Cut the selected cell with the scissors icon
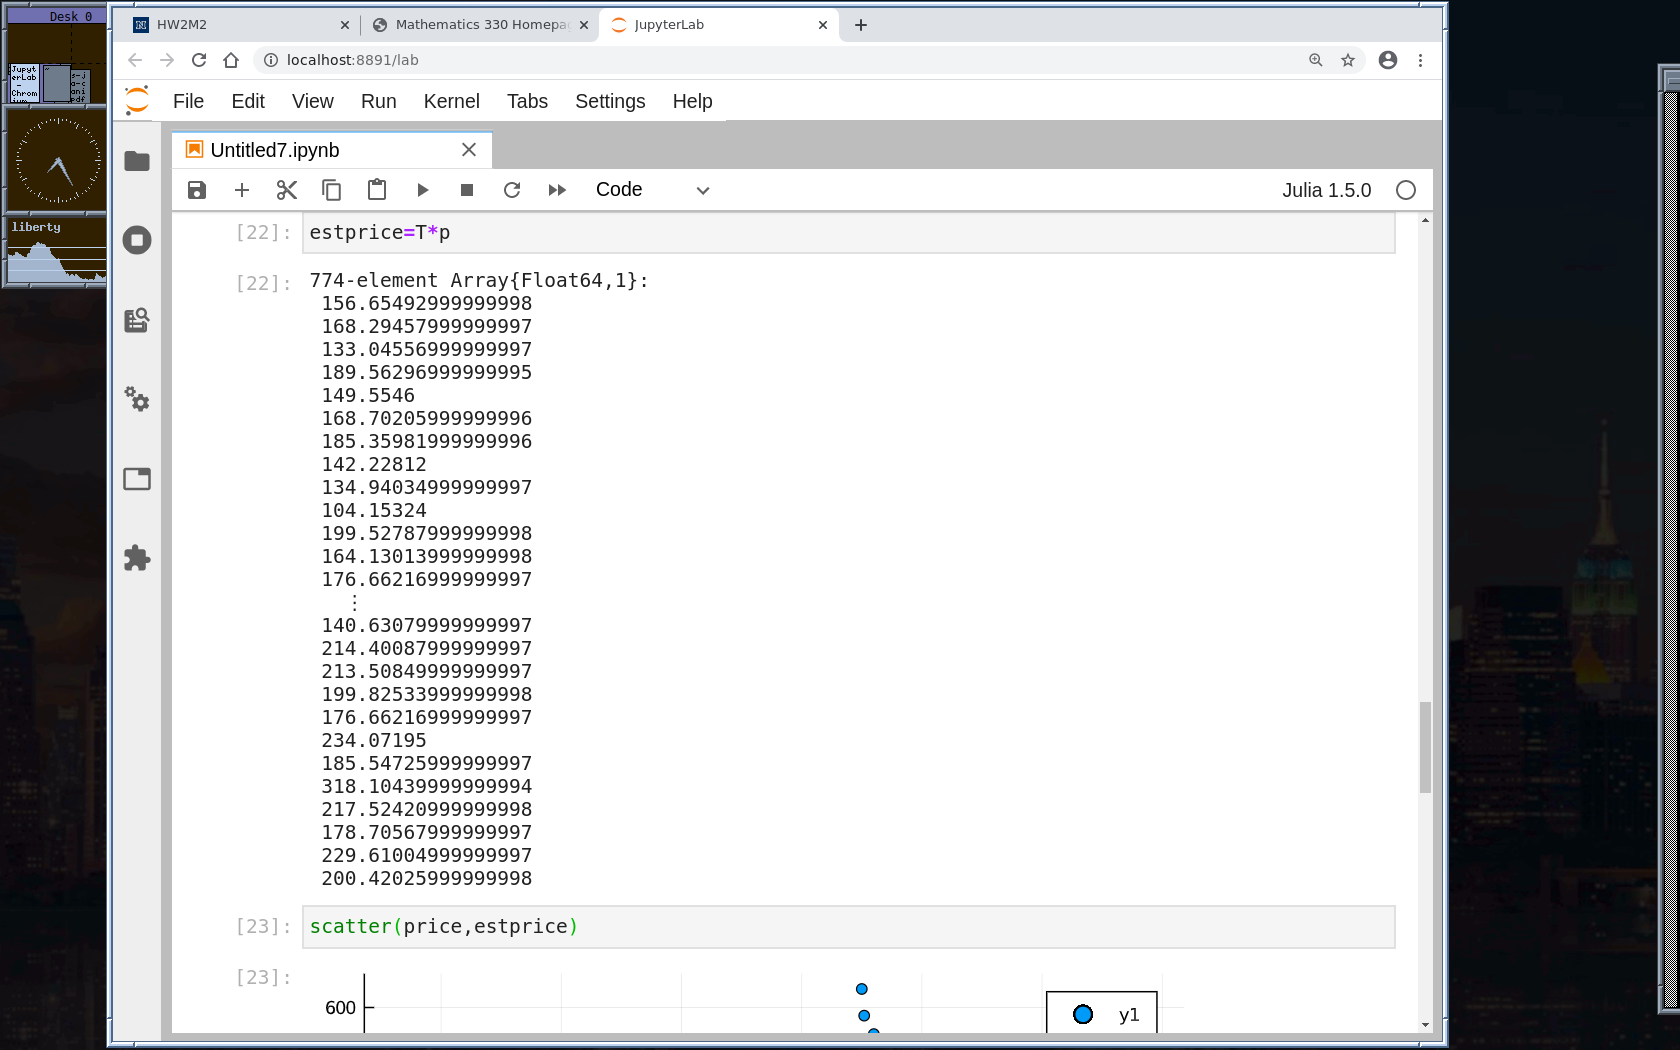Image resolution: width=1680 pixels, height=1050 pixels. (287, 190)
